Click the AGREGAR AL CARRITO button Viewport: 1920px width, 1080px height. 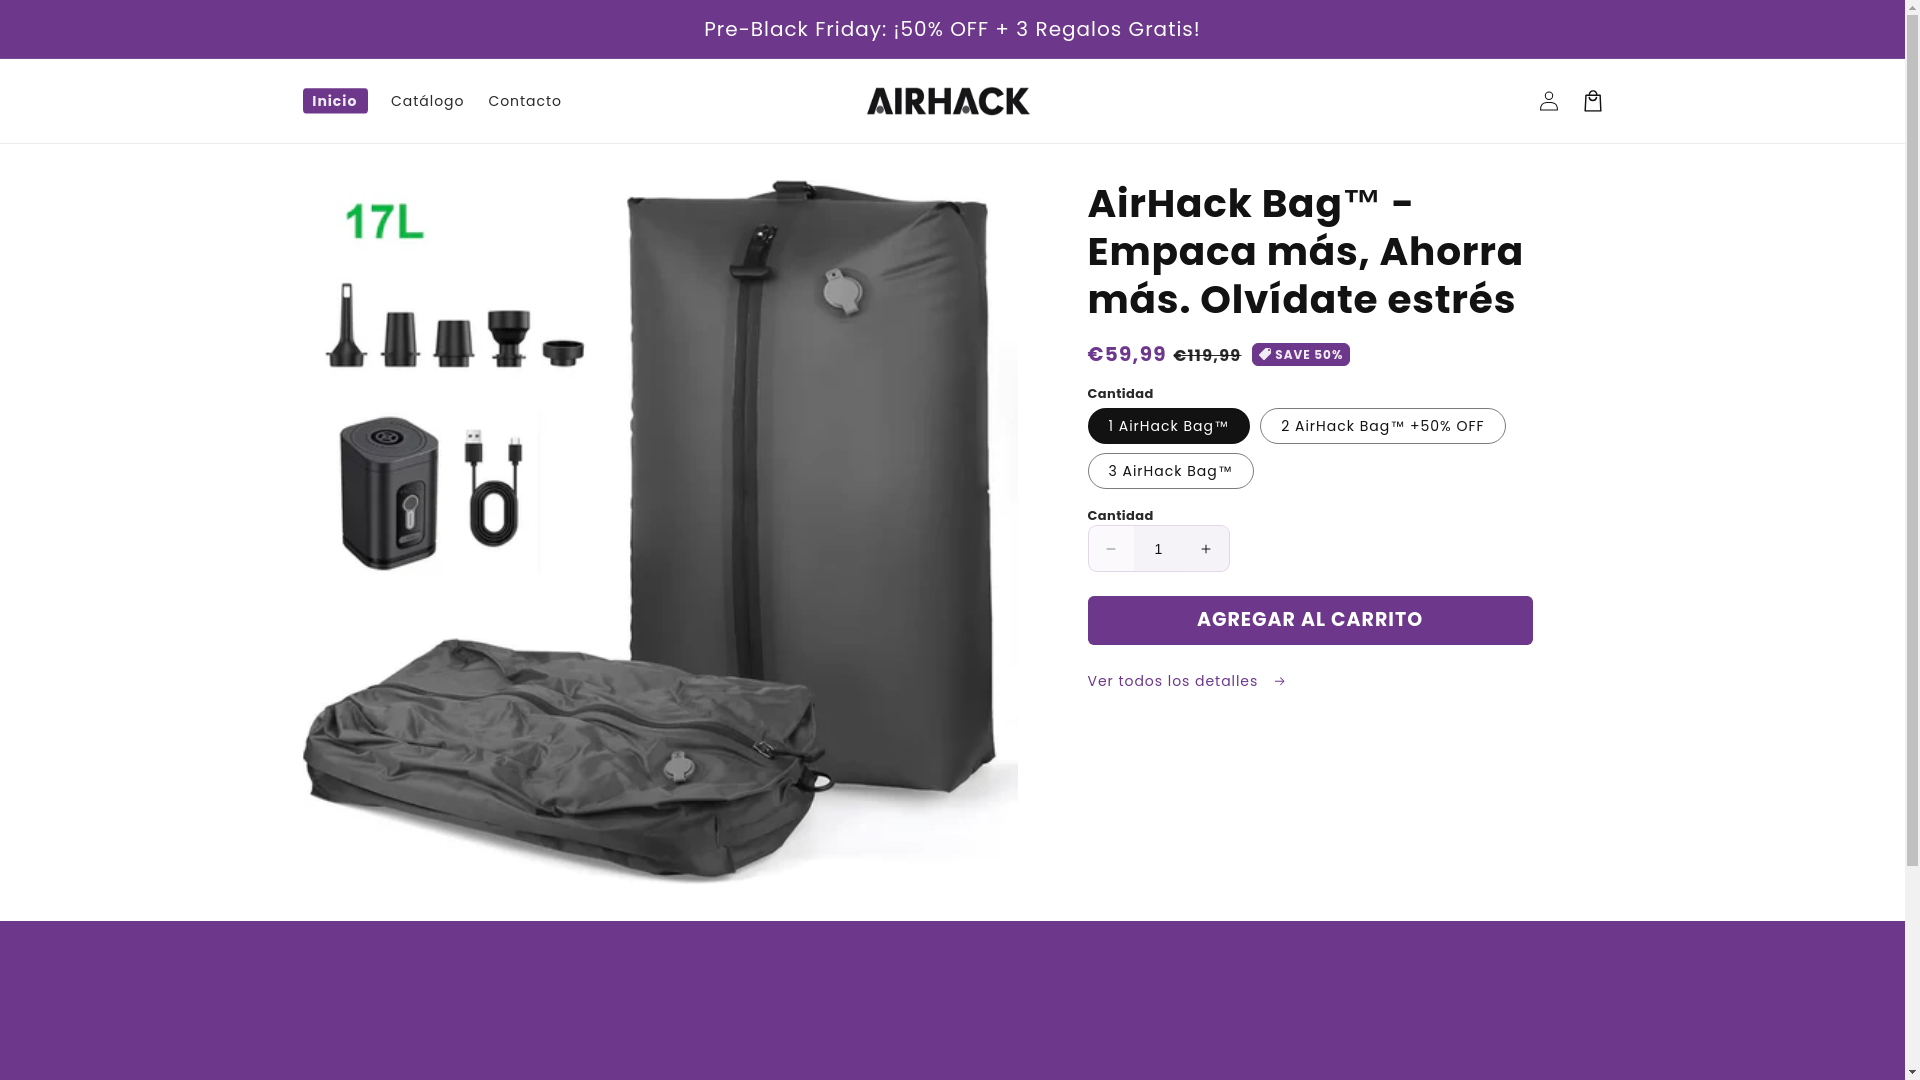click(1310, 620)
